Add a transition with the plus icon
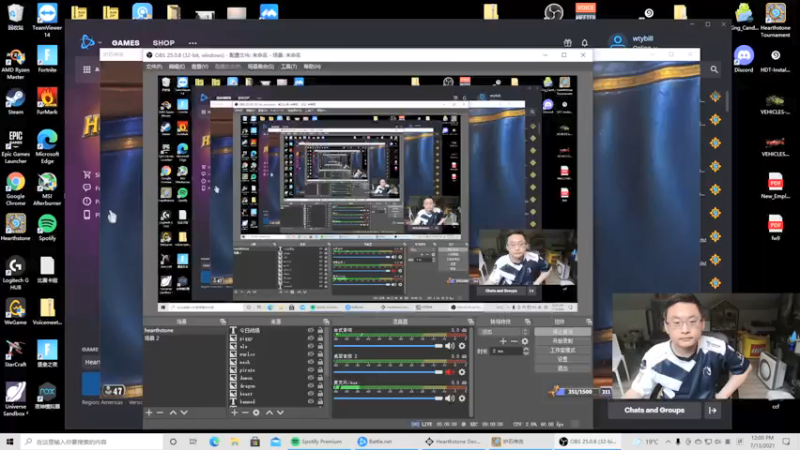The height and width of the screenshot is (450, 800). point(503,341)
